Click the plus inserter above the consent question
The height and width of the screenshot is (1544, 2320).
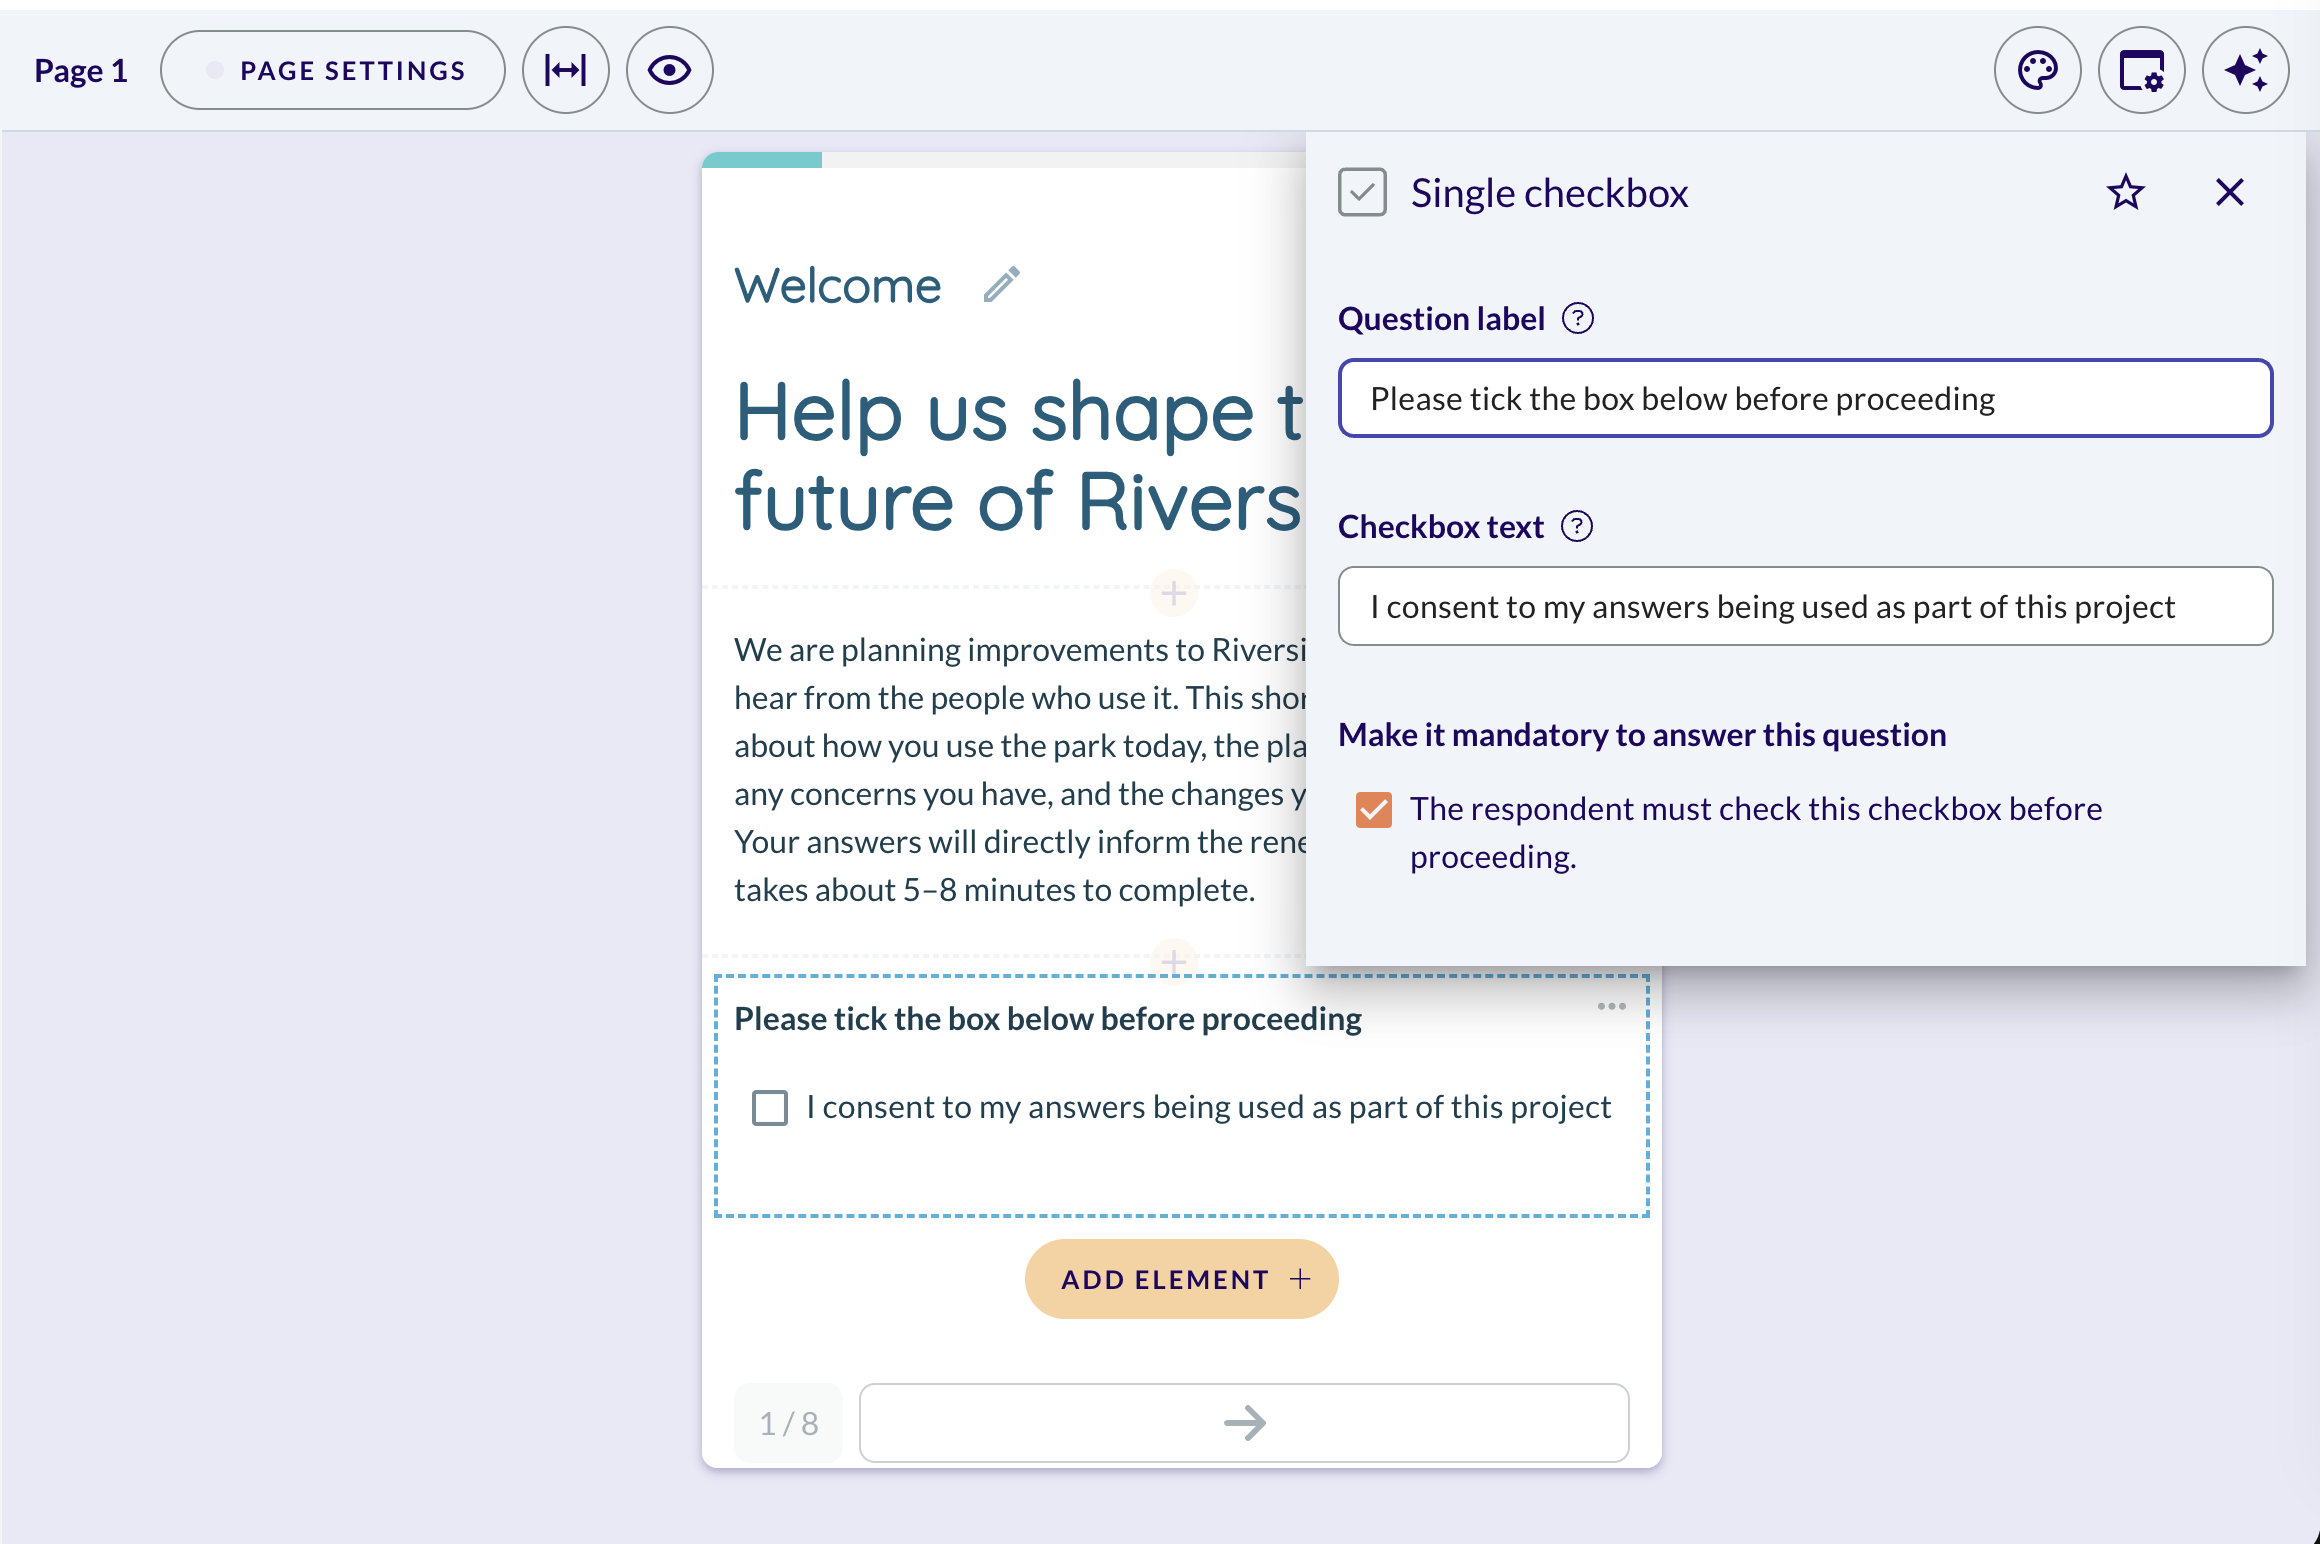1173,960
